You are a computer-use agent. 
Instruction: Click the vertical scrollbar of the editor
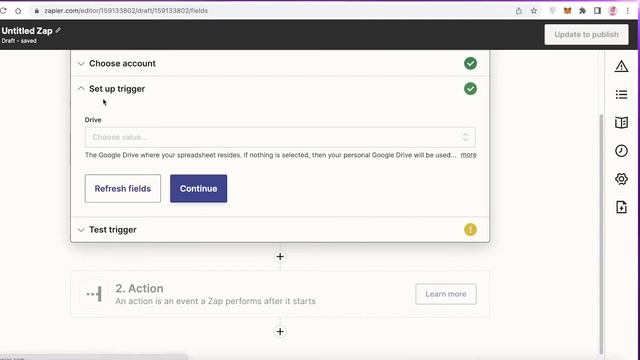601,234
